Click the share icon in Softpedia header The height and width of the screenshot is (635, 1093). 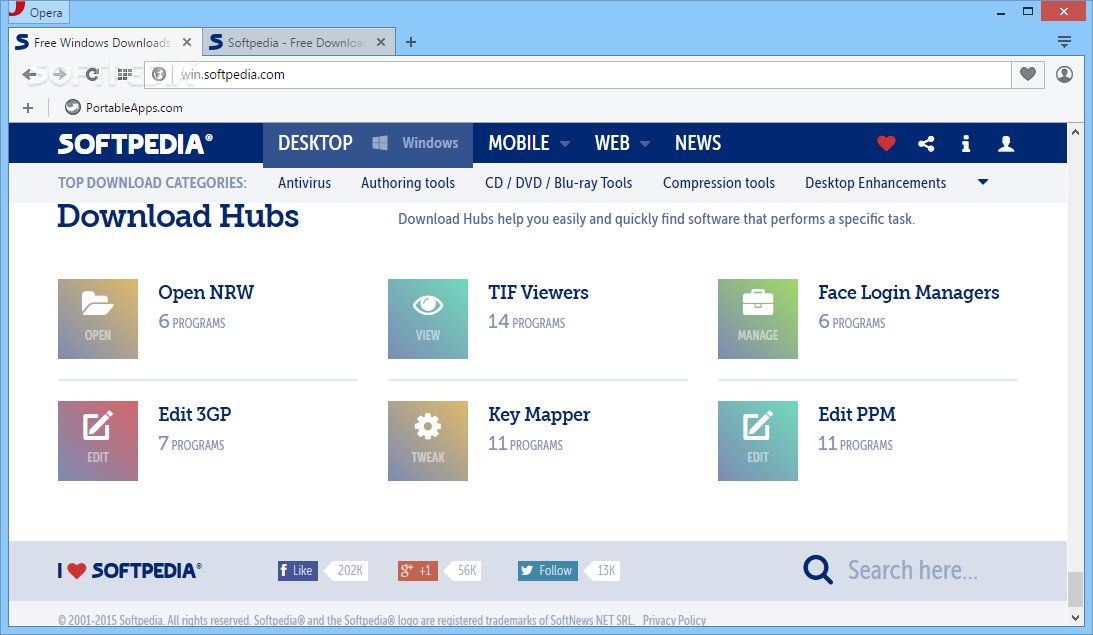pos(926,144)
